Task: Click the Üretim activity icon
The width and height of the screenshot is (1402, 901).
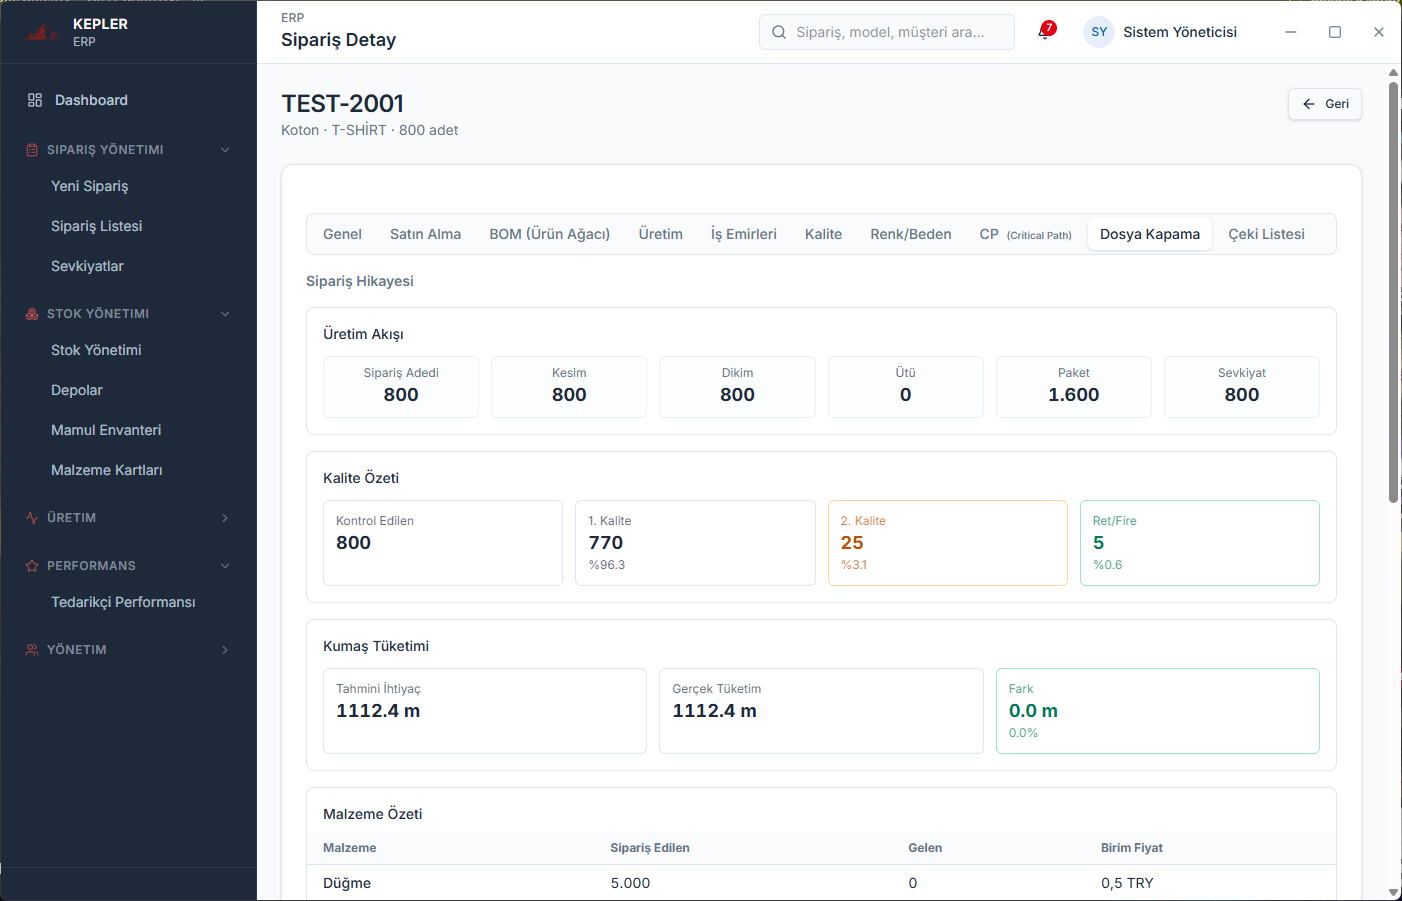Action: point(32,518)
